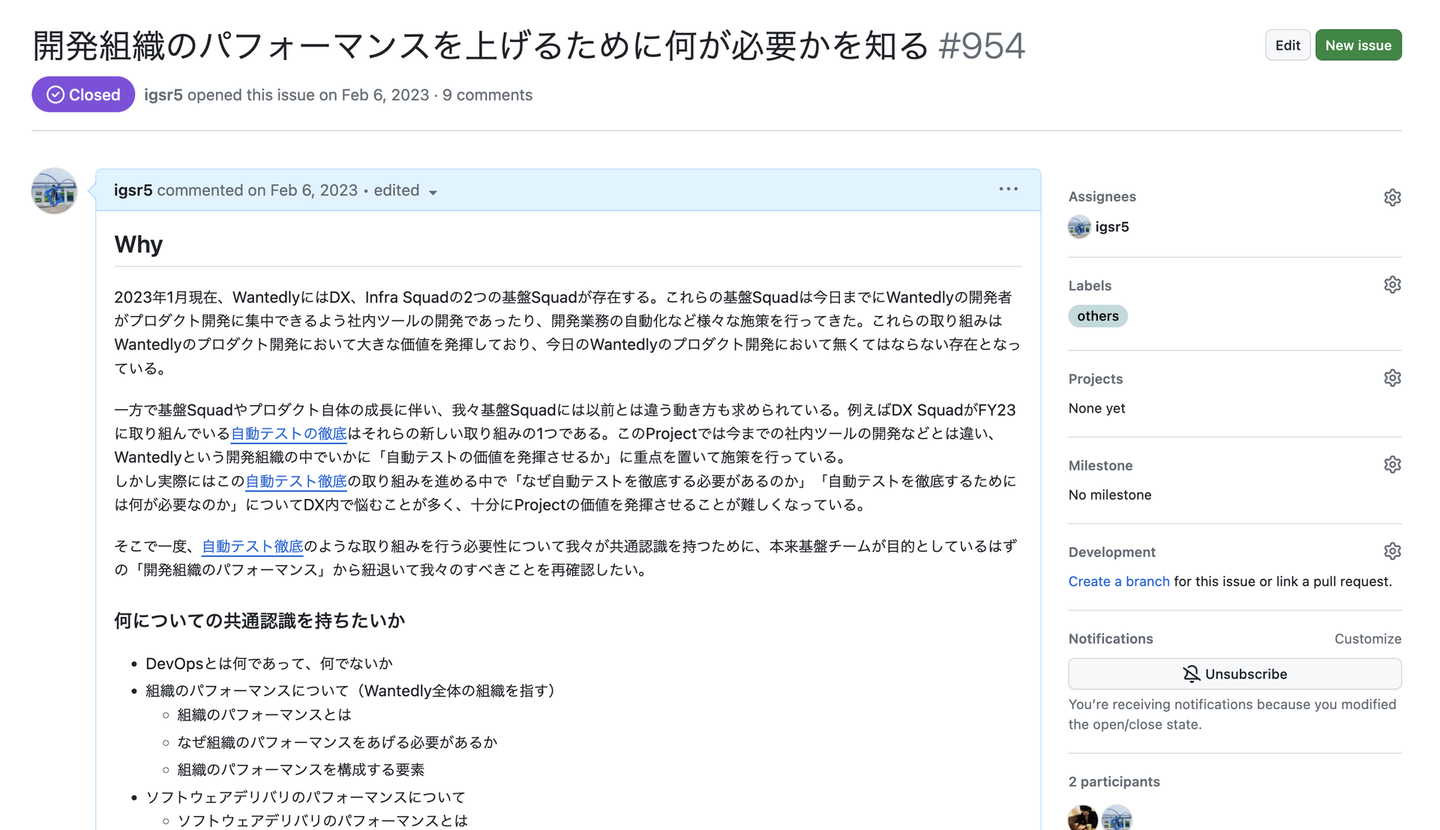Customize notification settings
Image resolution: width=1440 pixels, height=830 pixels.
click(1368, 639)
